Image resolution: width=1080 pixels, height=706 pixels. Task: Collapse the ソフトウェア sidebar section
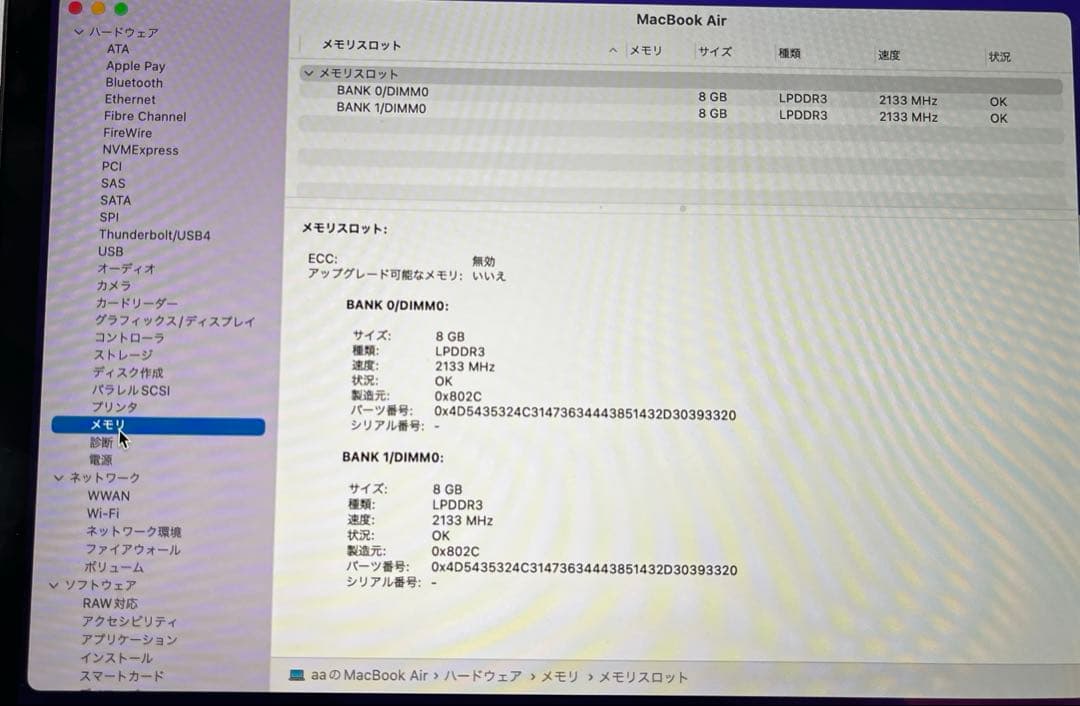pos(53,585)
